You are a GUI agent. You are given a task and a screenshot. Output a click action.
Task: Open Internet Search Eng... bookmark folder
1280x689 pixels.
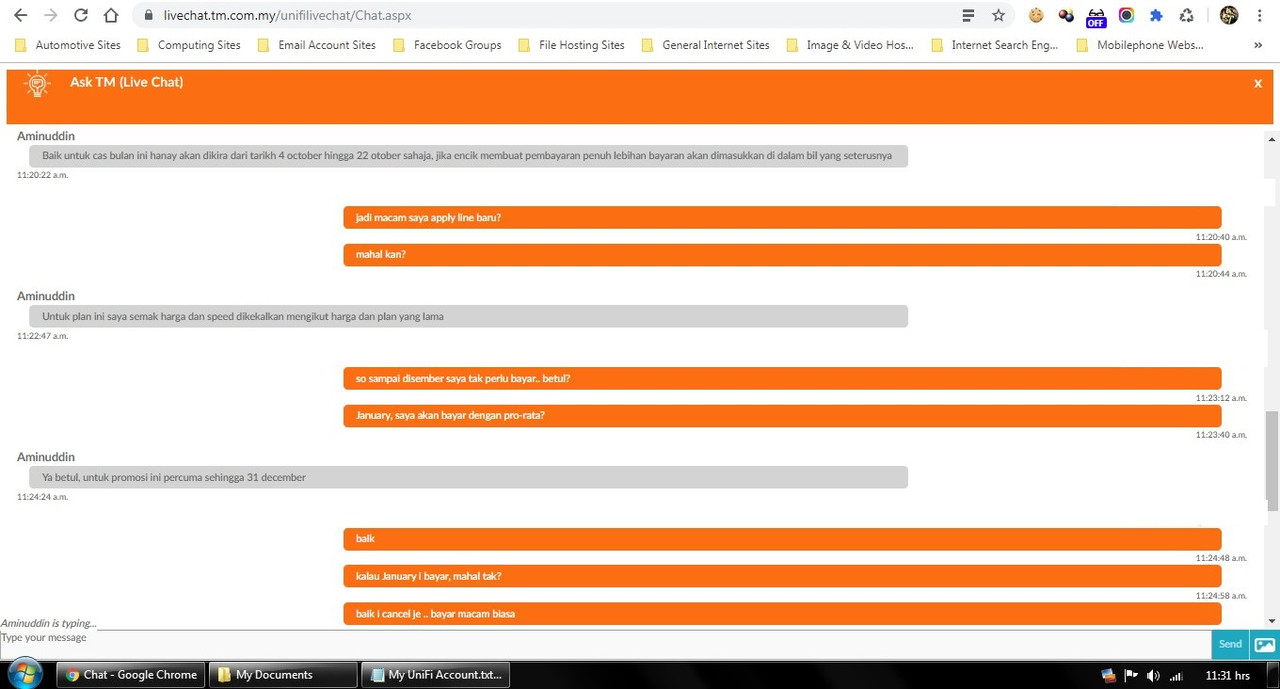tap(995, 45)
